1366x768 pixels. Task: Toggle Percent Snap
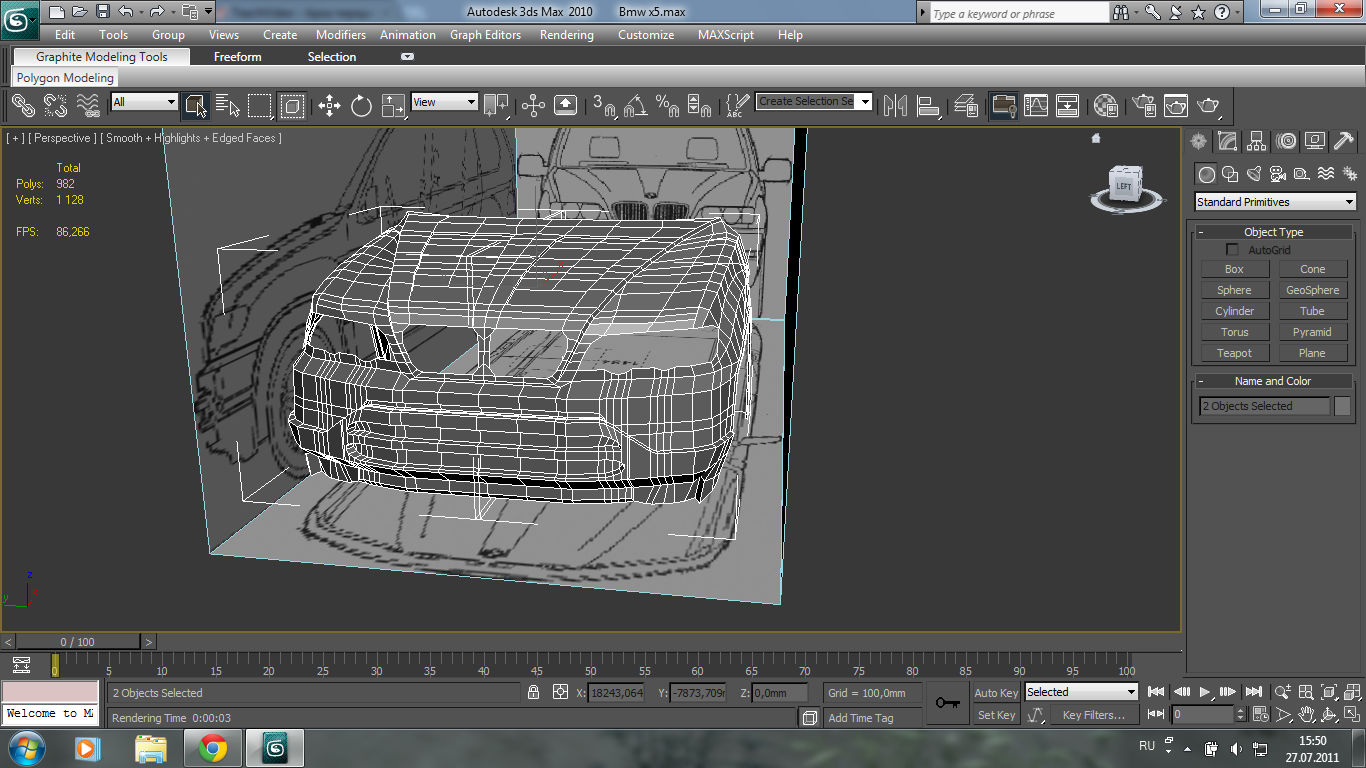tap(667, 104)
